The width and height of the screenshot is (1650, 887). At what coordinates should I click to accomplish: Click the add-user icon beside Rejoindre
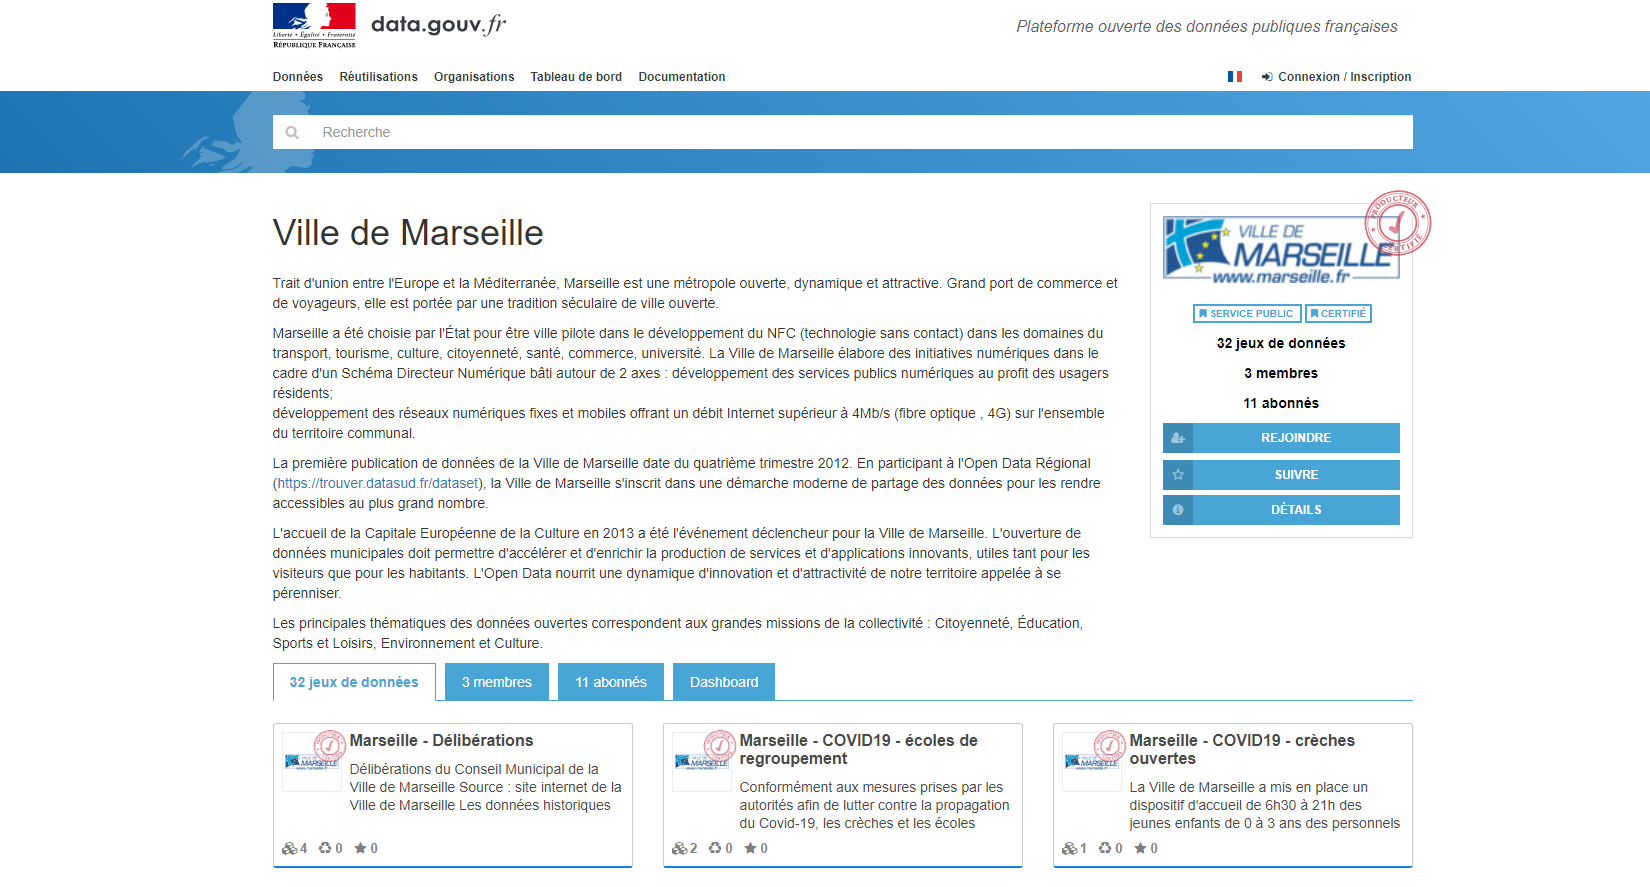(1178, 438)
